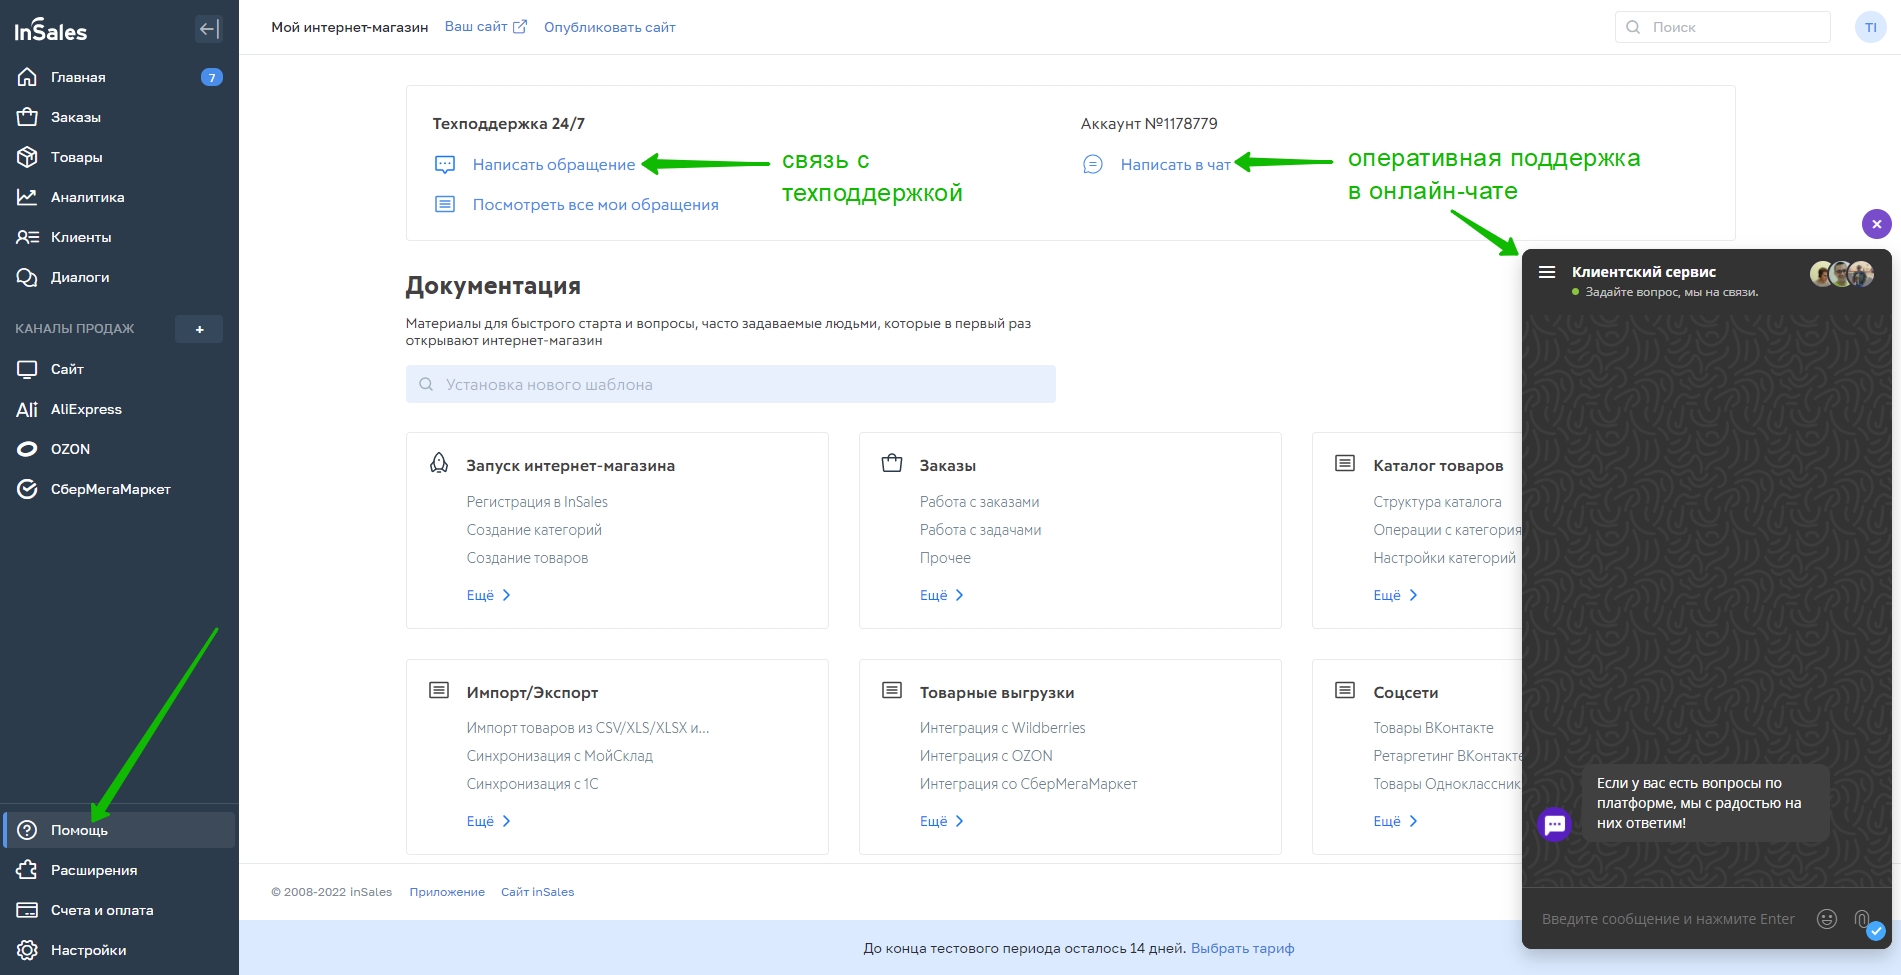
Task: Open the Сайт sales channel
Action: point(119,369)
